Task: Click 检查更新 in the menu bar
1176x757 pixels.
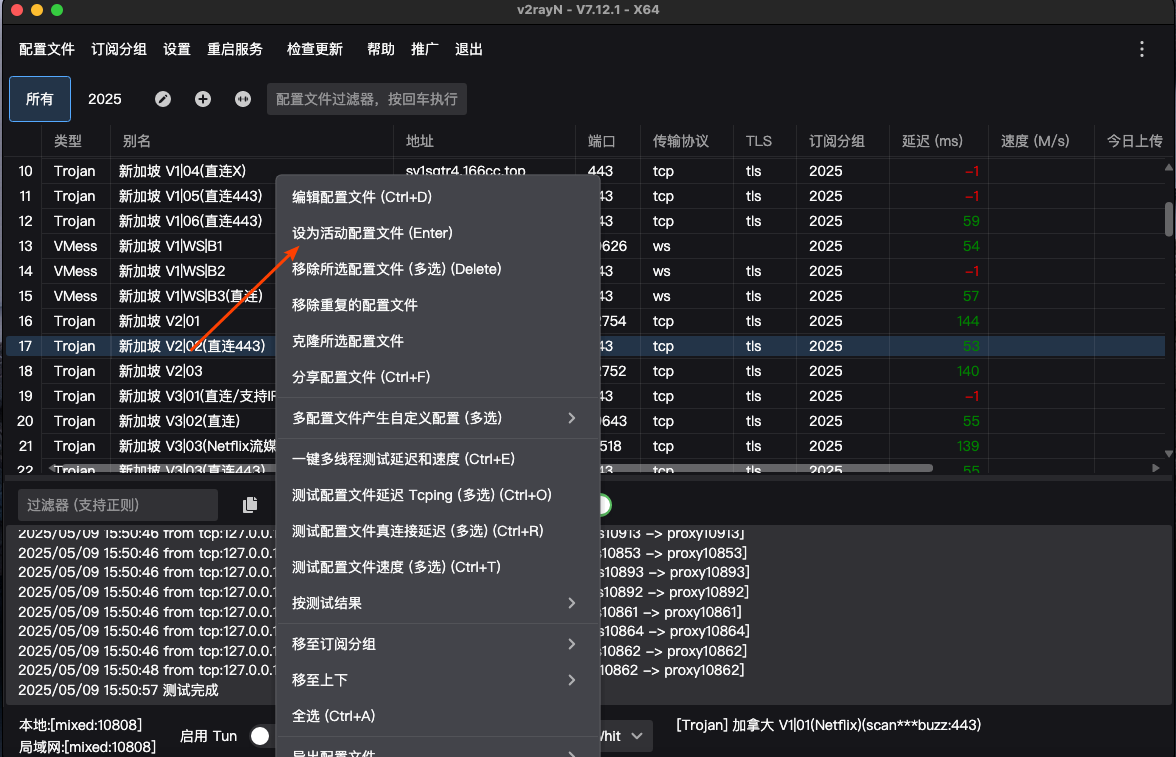Action: pyautogui.click(x=315, y=50)
